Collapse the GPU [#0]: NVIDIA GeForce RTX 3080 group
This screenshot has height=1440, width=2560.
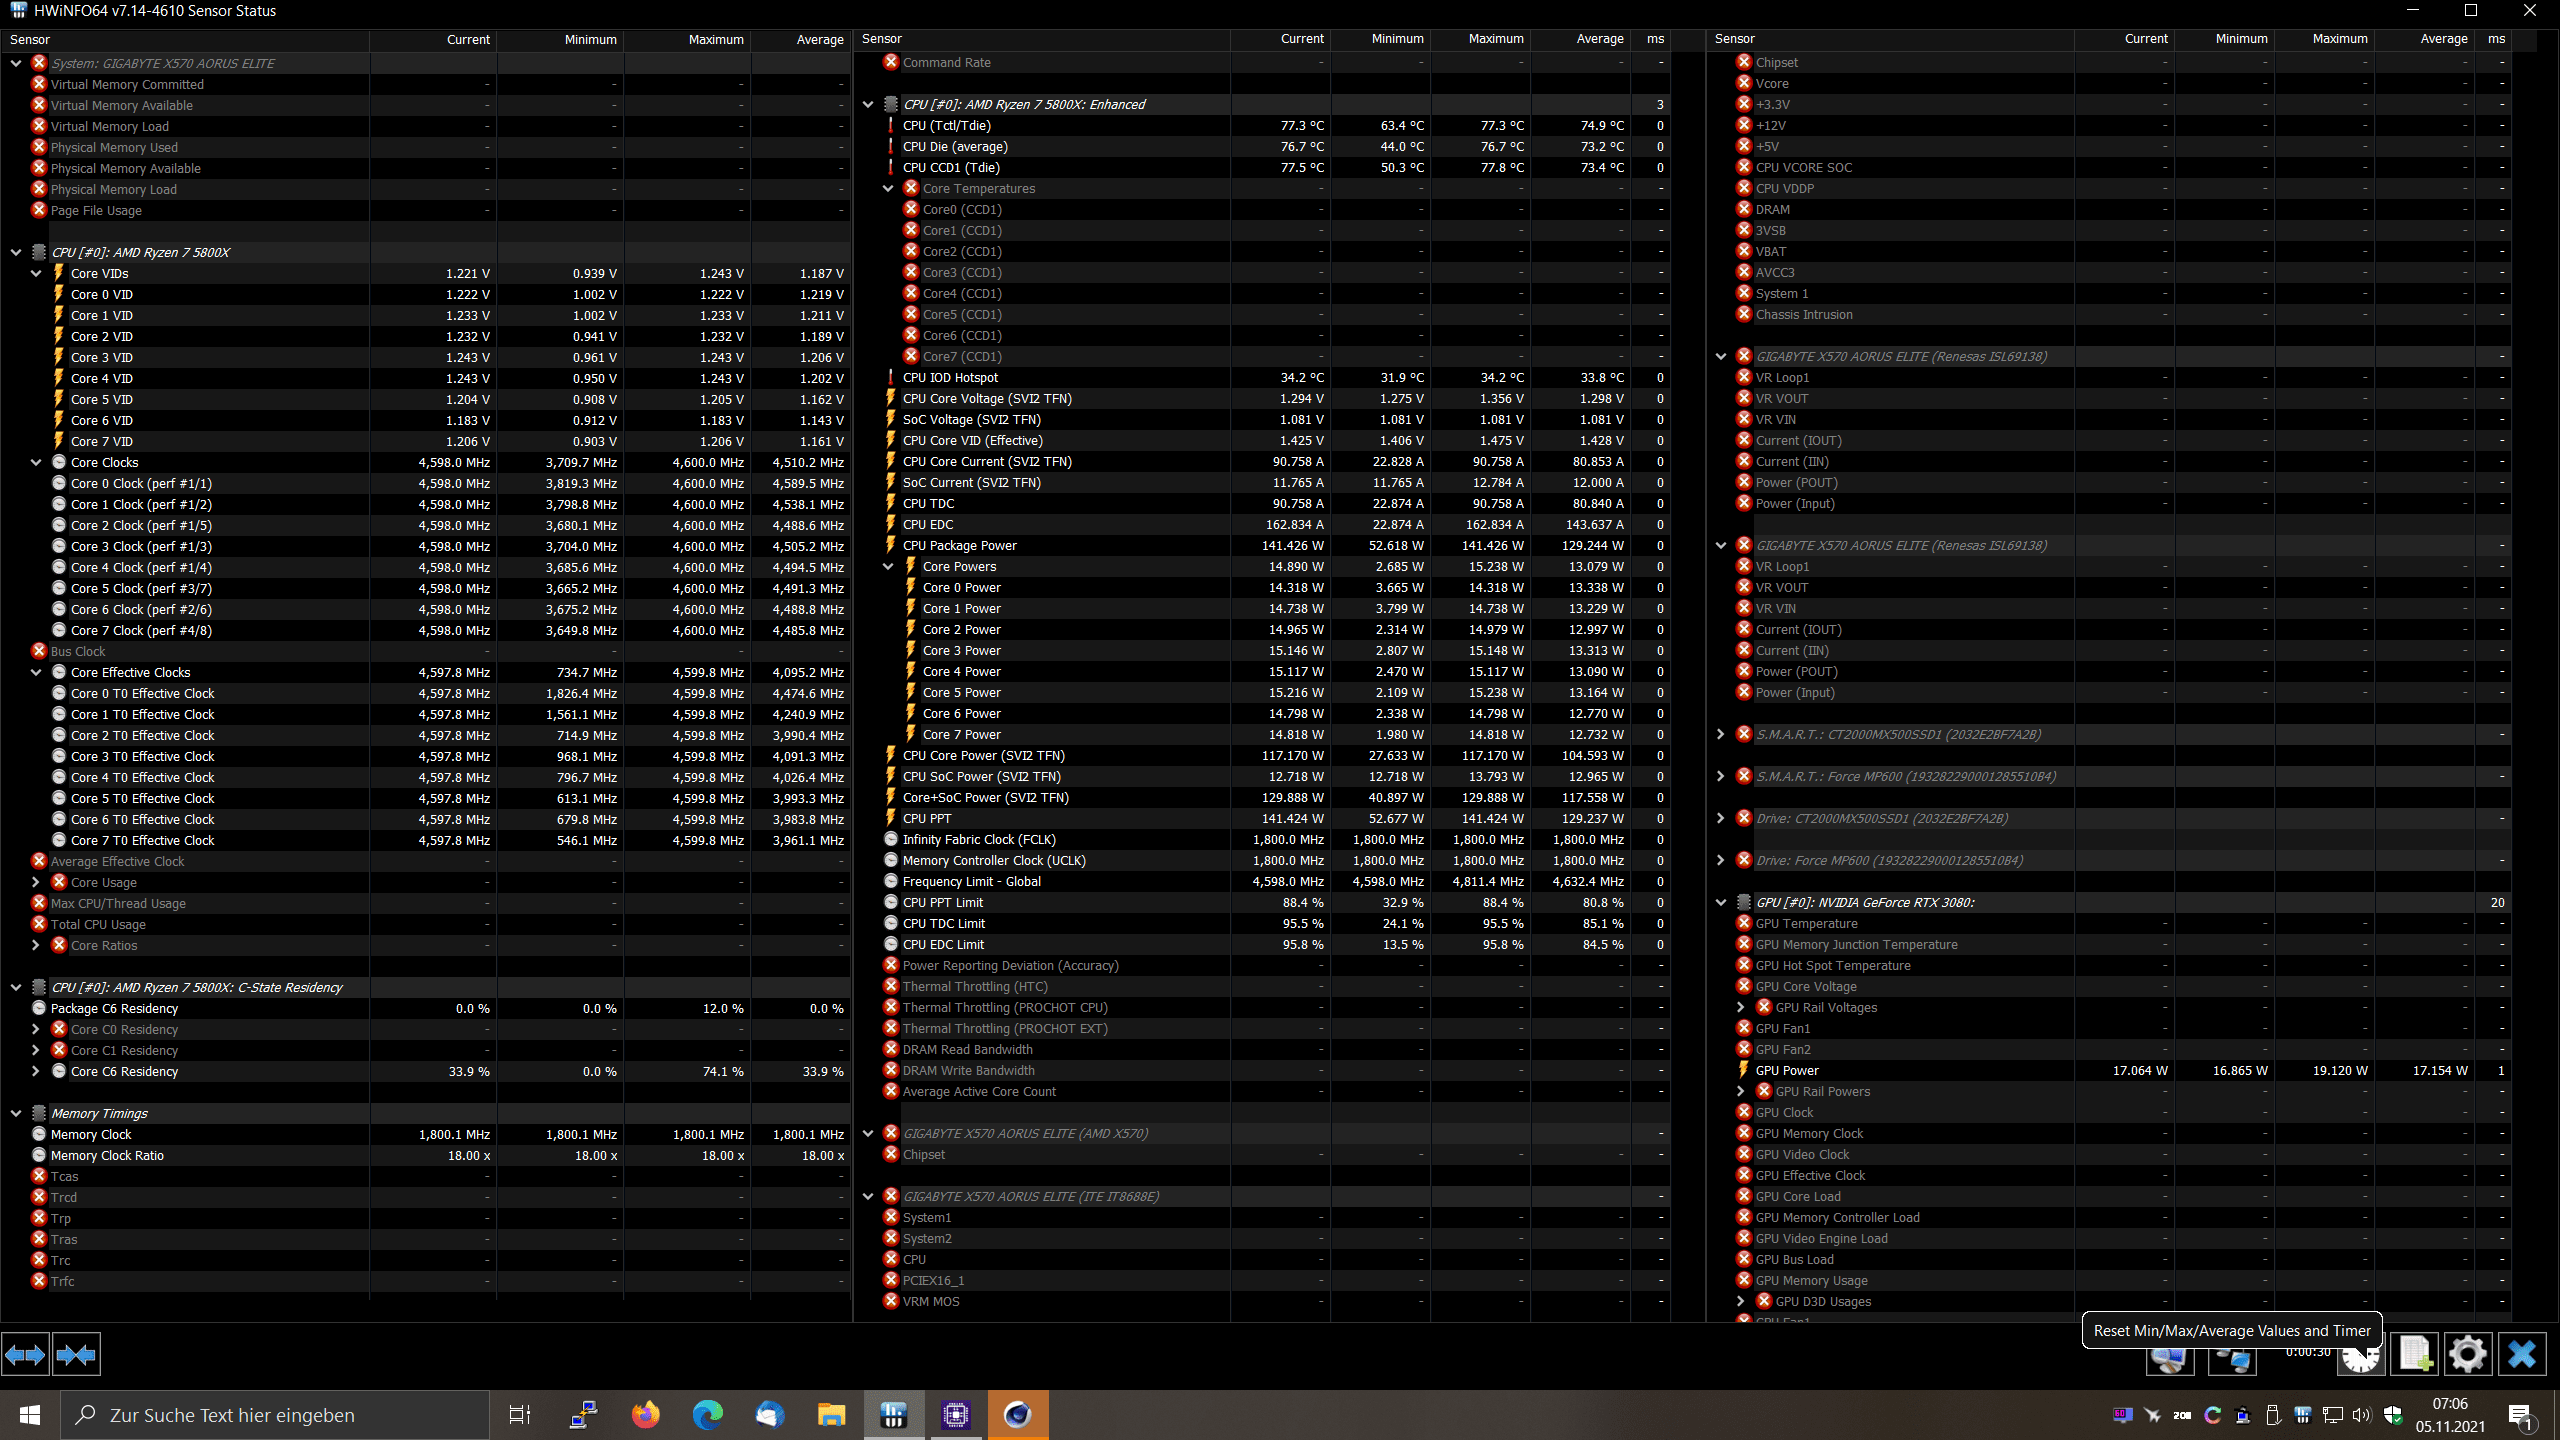coord(1721,902)
